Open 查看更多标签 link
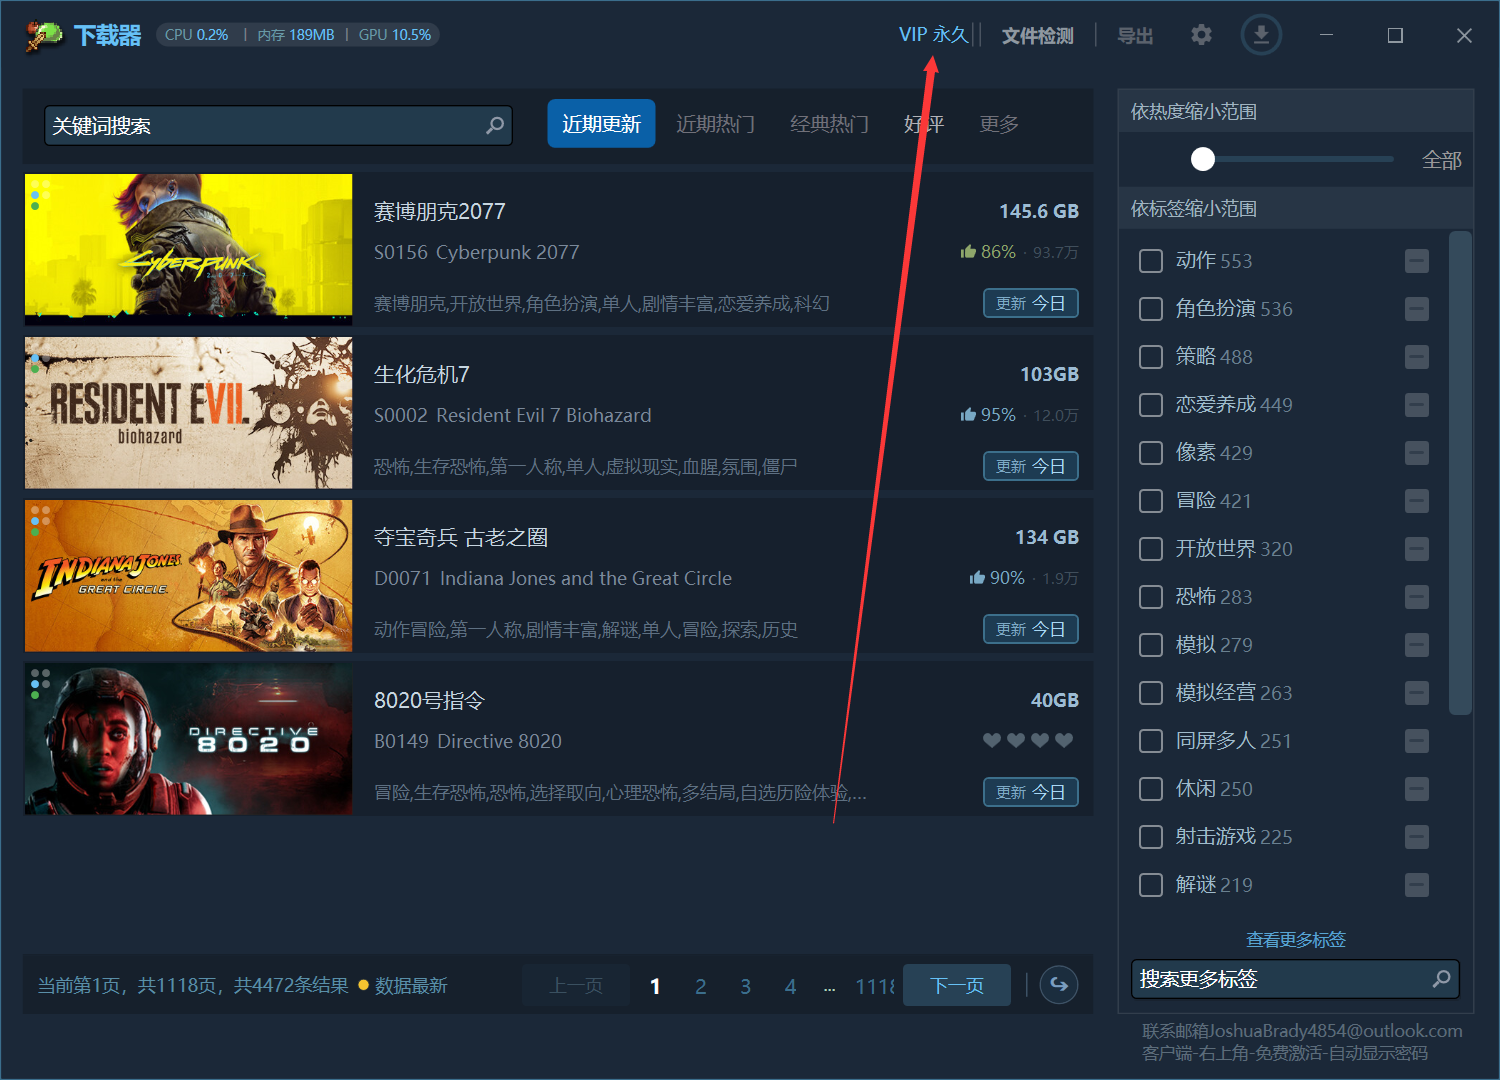This screenshot has height=1080, width=1500. [1296, 940]
